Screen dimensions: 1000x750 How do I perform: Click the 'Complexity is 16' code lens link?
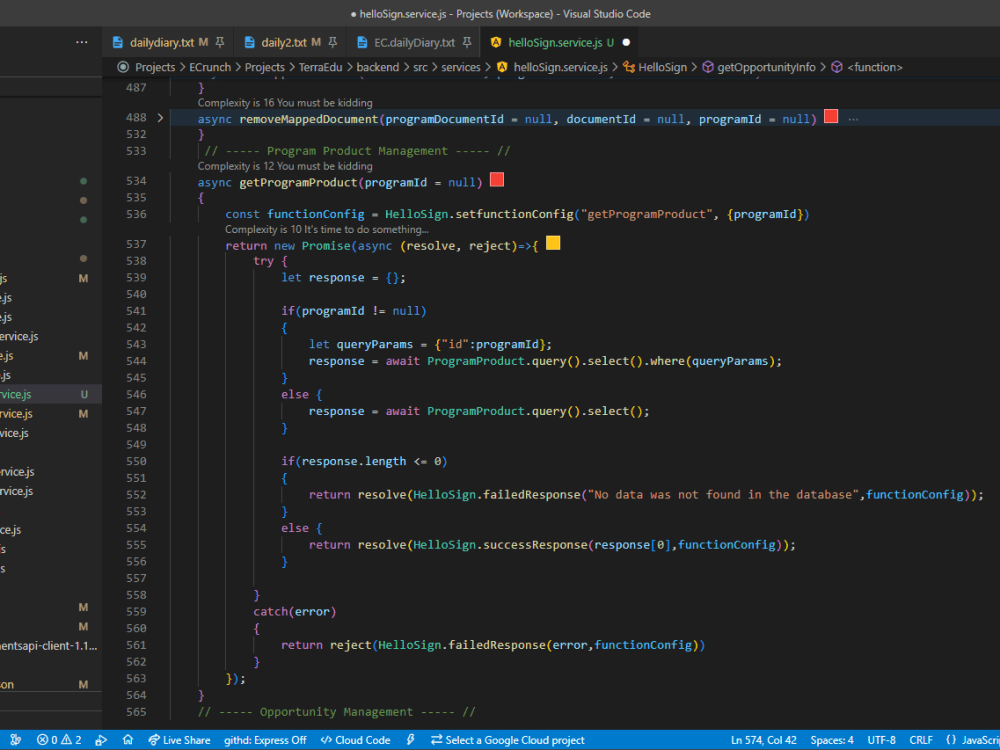click(285, 103)
